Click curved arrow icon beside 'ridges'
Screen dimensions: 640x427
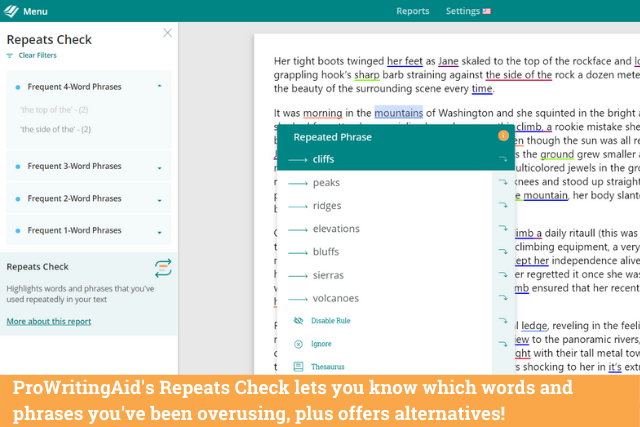pyautogui.click(x=503, y=205)
